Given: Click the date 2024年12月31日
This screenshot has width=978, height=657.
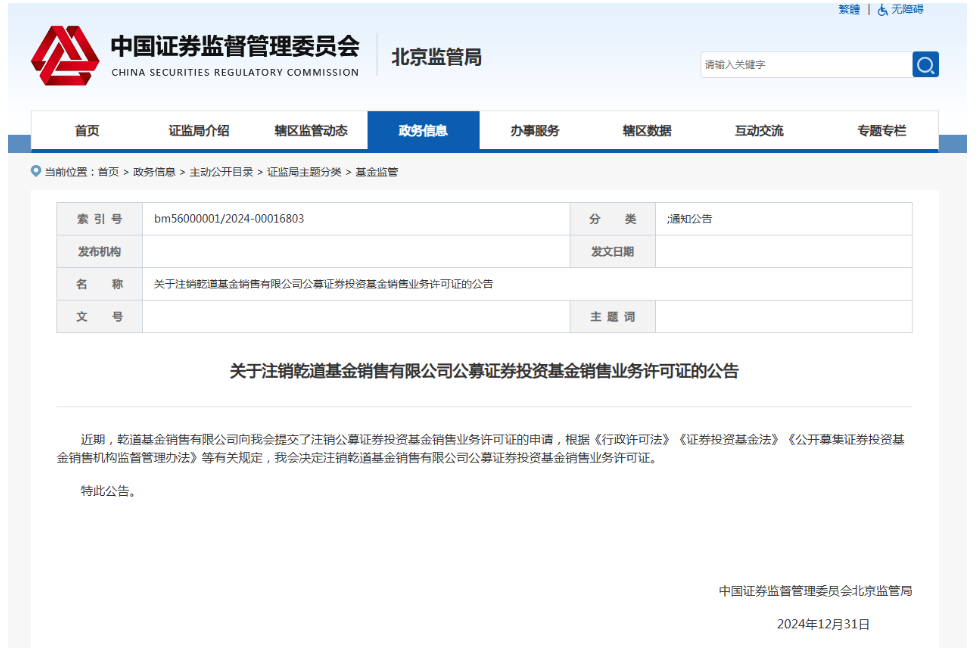Looking at the screenshot, I should click(x=823, y=624).
